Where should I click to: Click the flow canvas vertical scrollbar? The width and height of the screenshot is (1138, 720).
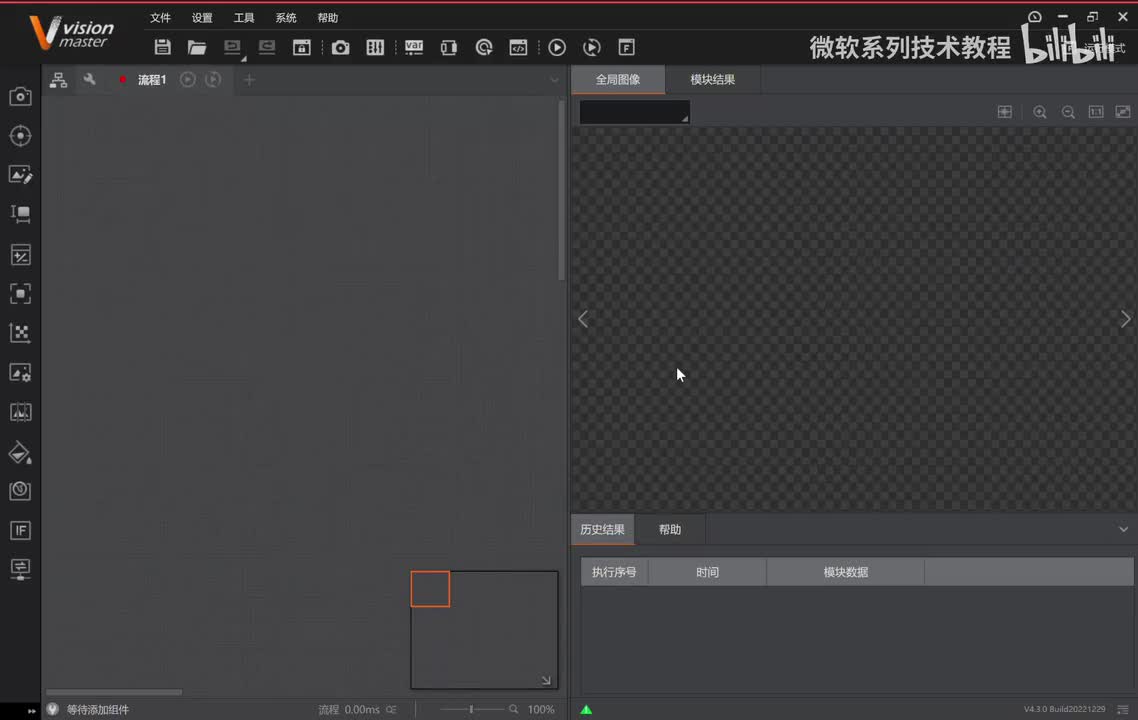coord(561,190)
